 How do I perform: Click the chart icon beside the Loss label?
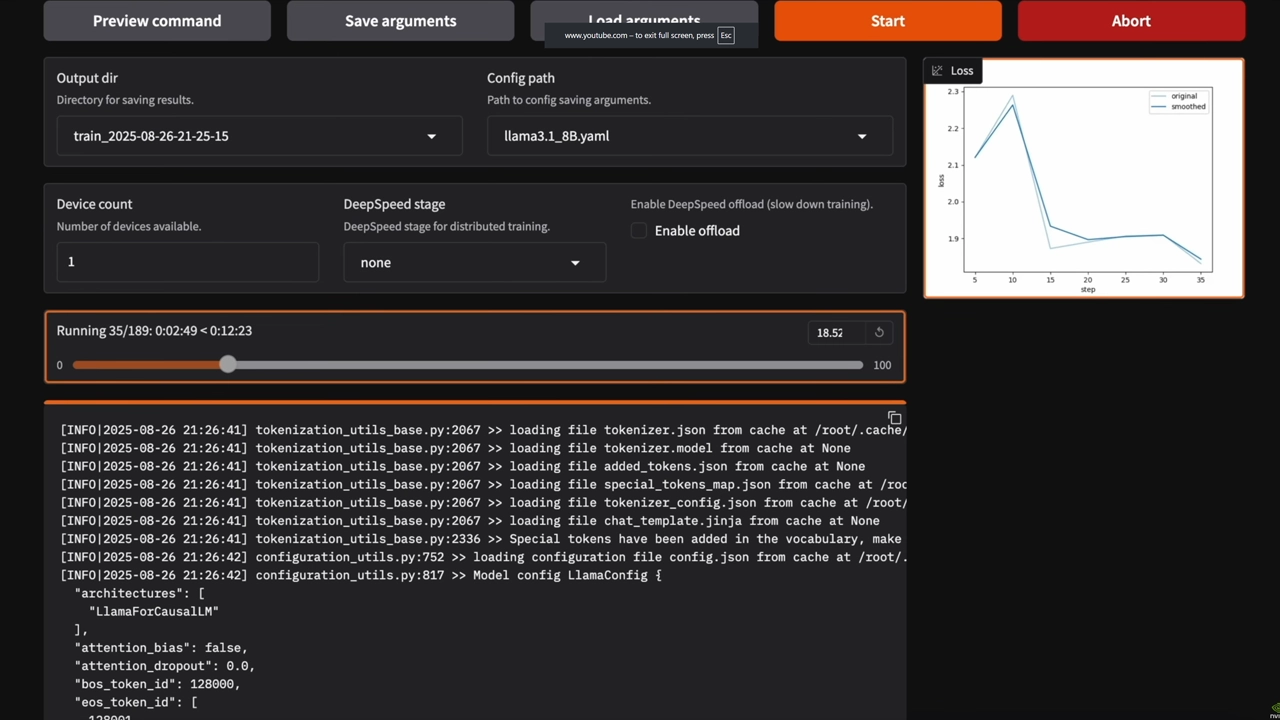click(937, 71)
